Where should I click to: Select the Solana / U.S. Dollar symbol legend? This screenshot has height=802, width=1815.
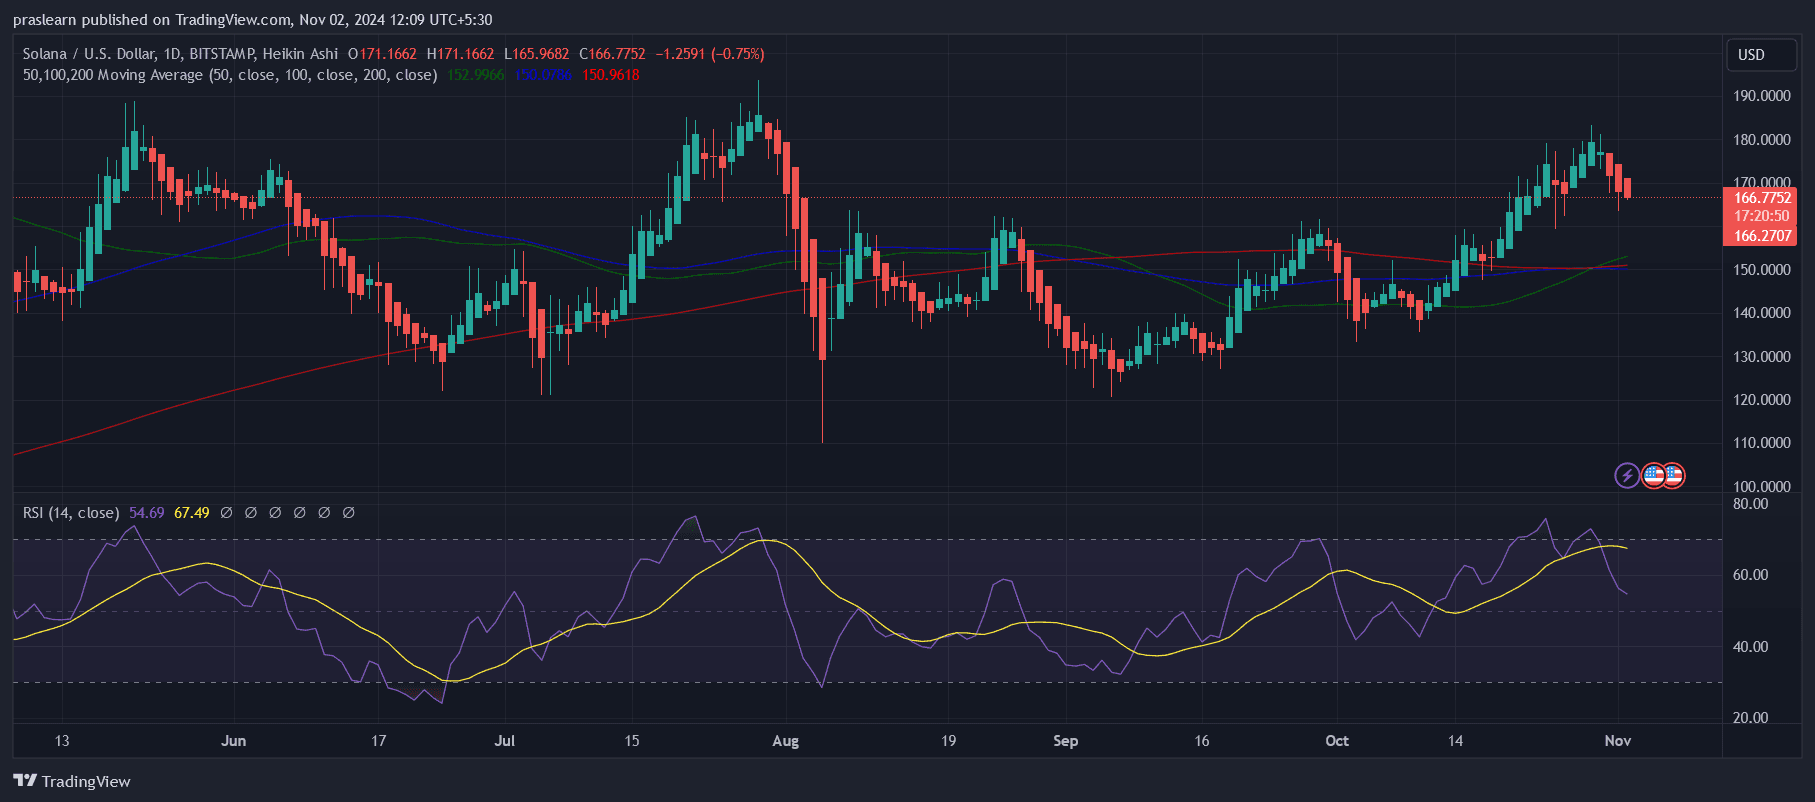180,54
